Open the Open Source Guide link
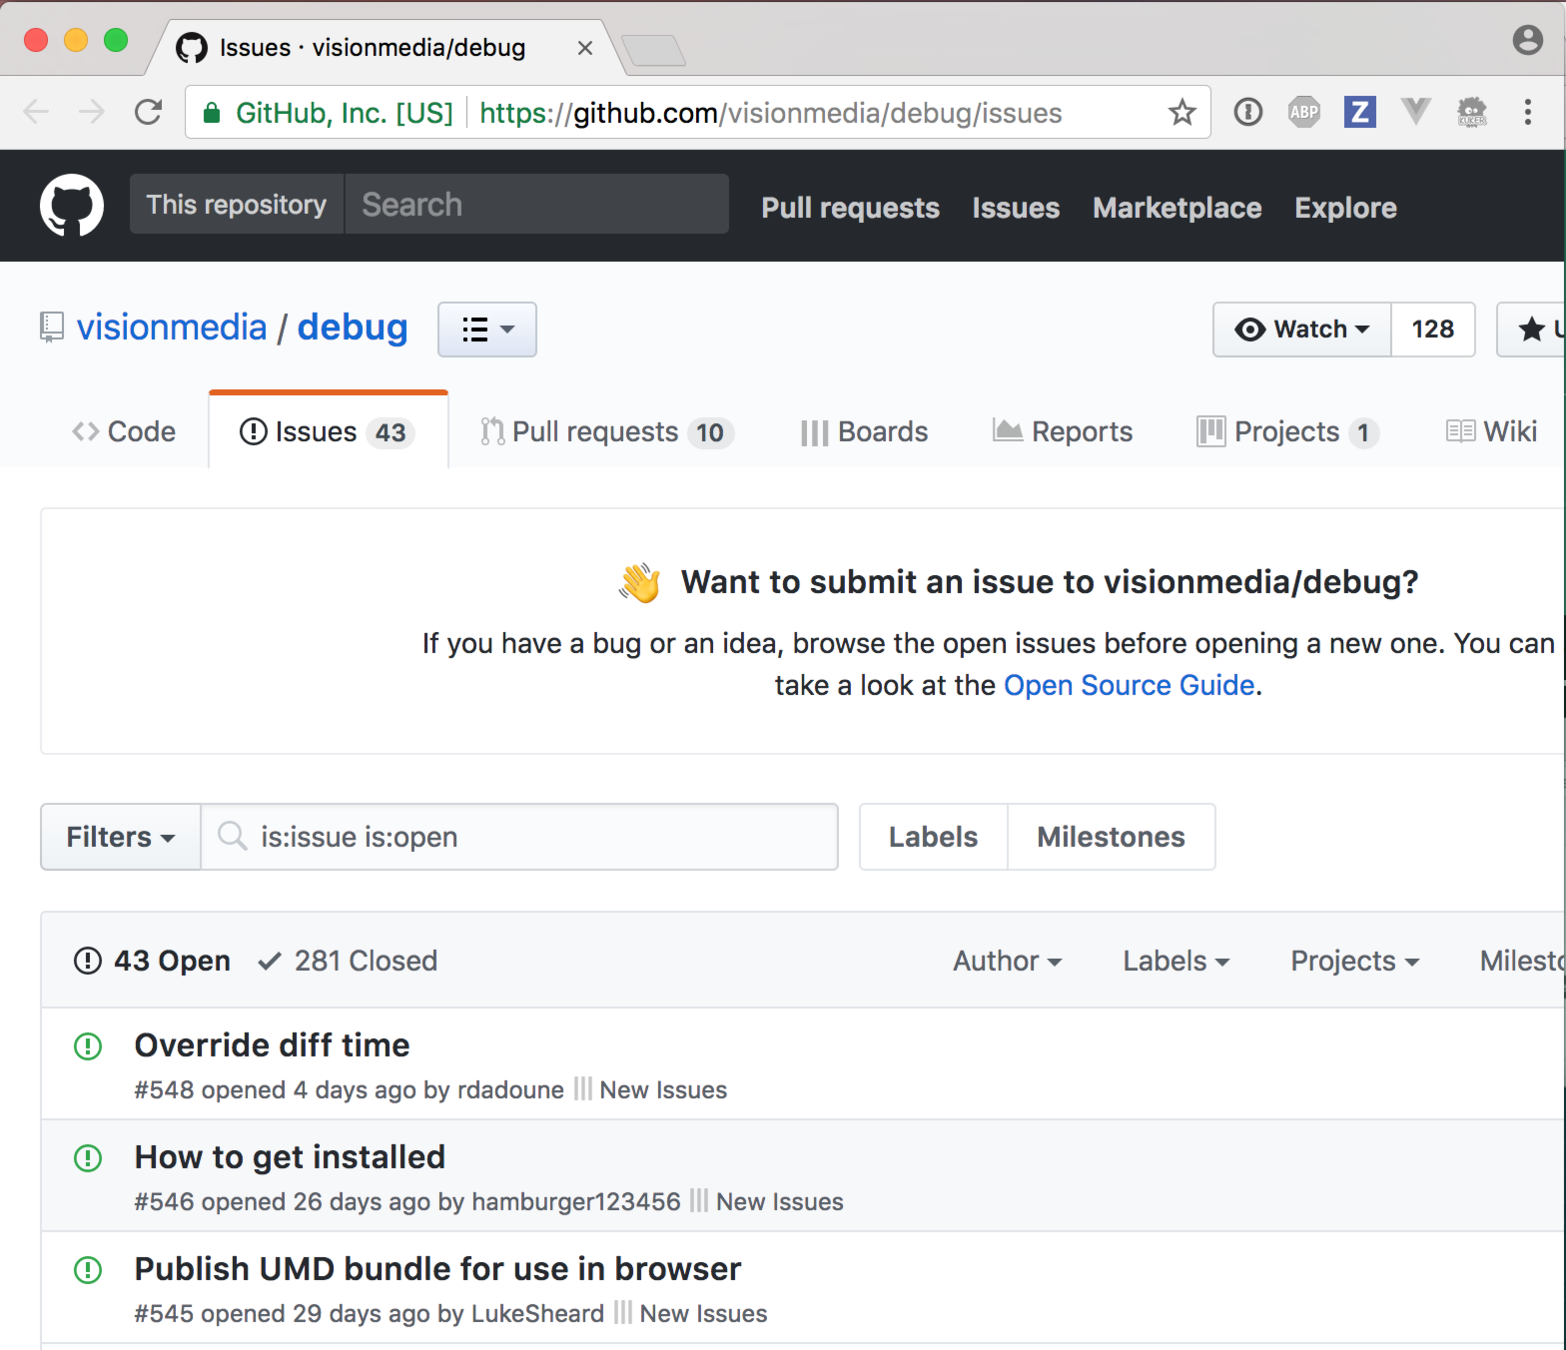This screenshot has width=1566, height=1350. coord(1129,685)
